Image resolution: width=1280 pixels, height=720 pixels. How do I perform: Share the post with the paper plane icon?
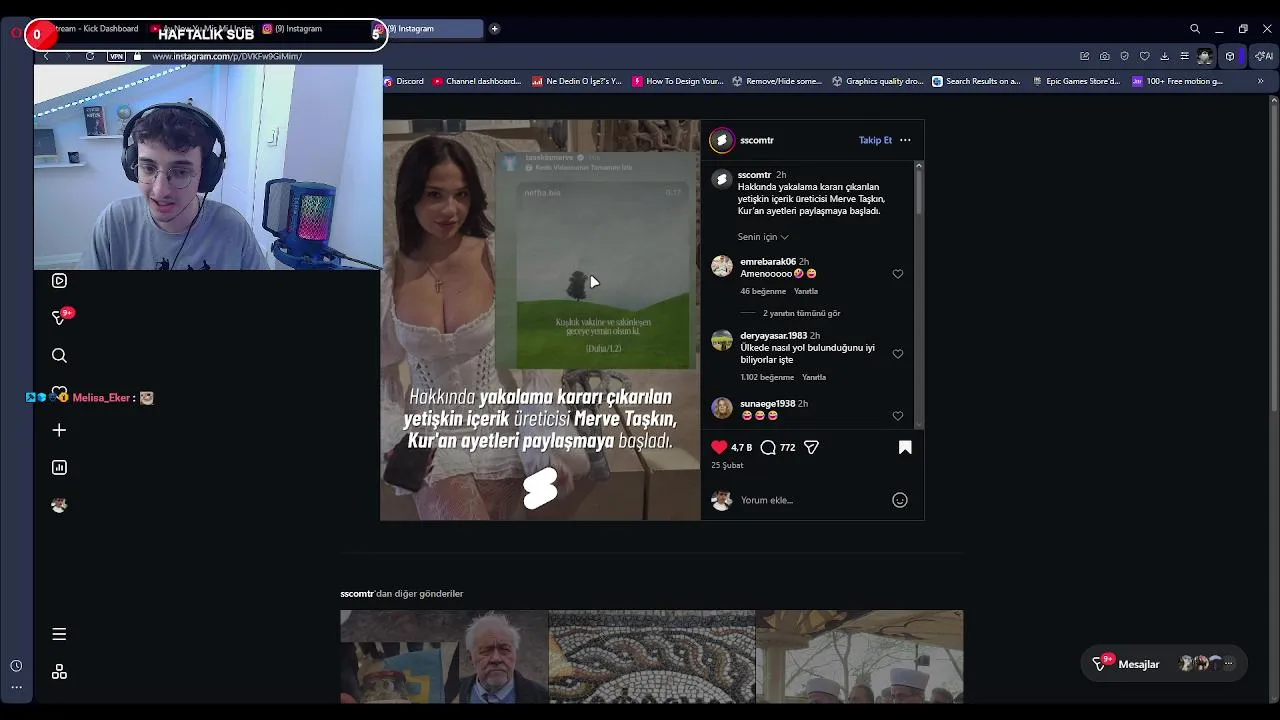tap(811, 447)
